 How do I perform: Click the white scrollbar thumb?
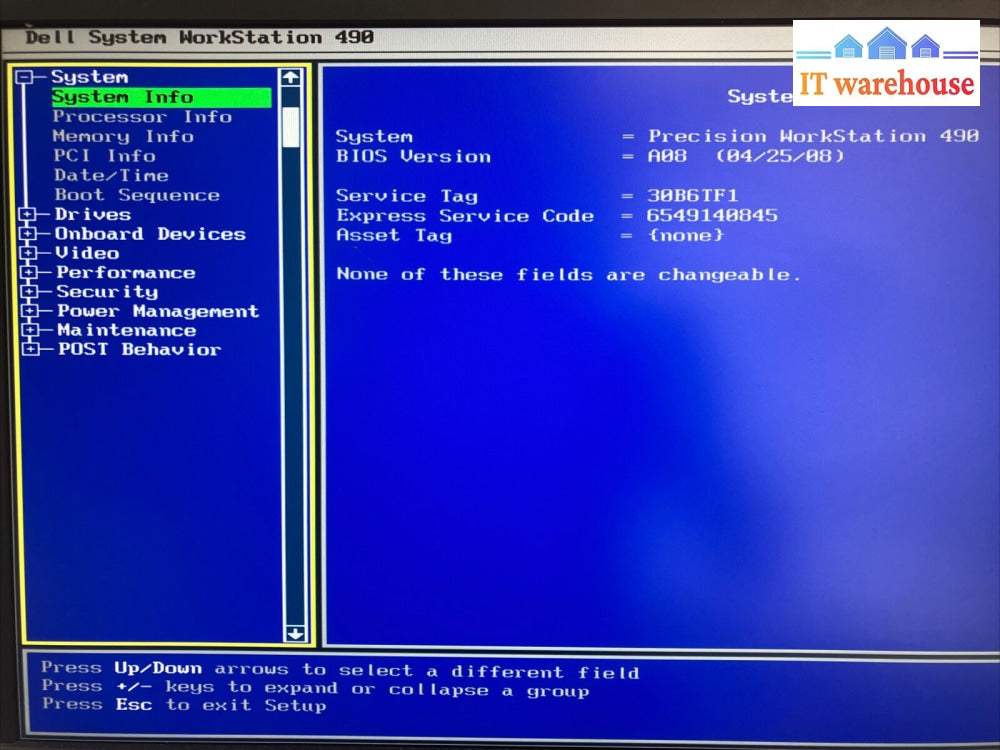click(291, 127)
